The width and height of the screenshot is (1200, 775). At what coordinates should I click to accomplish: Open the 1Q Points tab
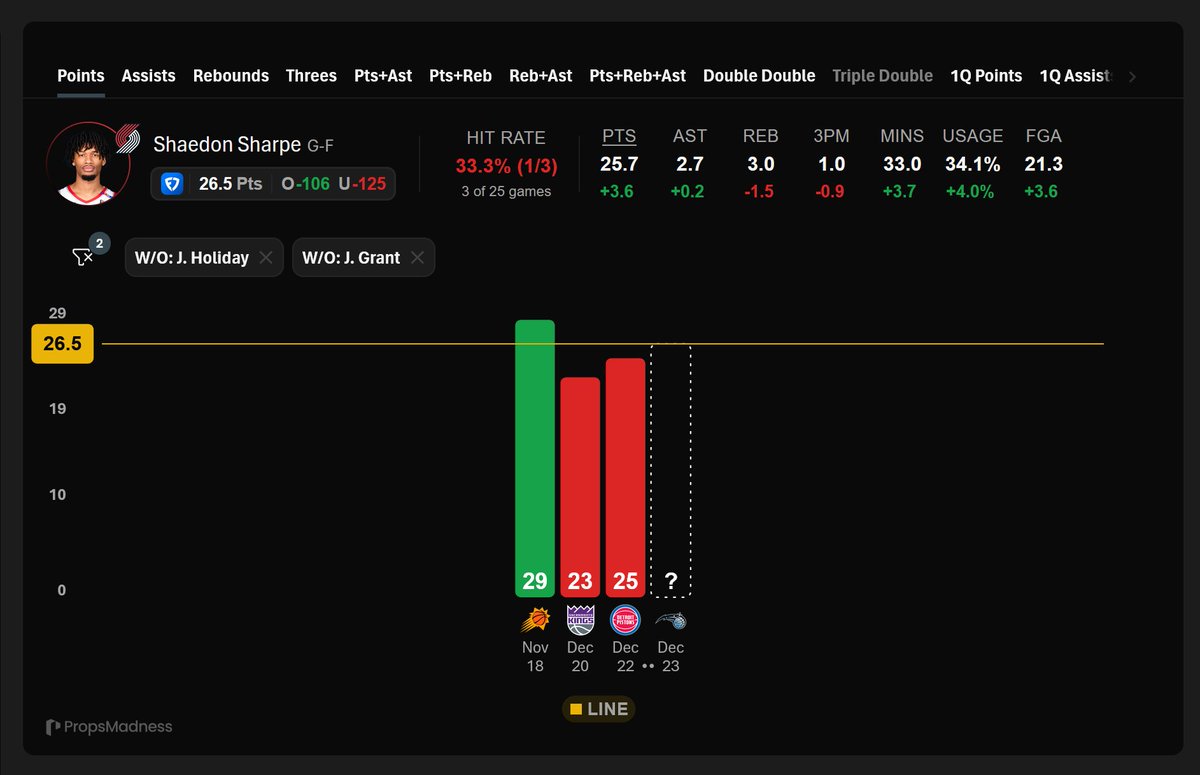coord(986,76)
